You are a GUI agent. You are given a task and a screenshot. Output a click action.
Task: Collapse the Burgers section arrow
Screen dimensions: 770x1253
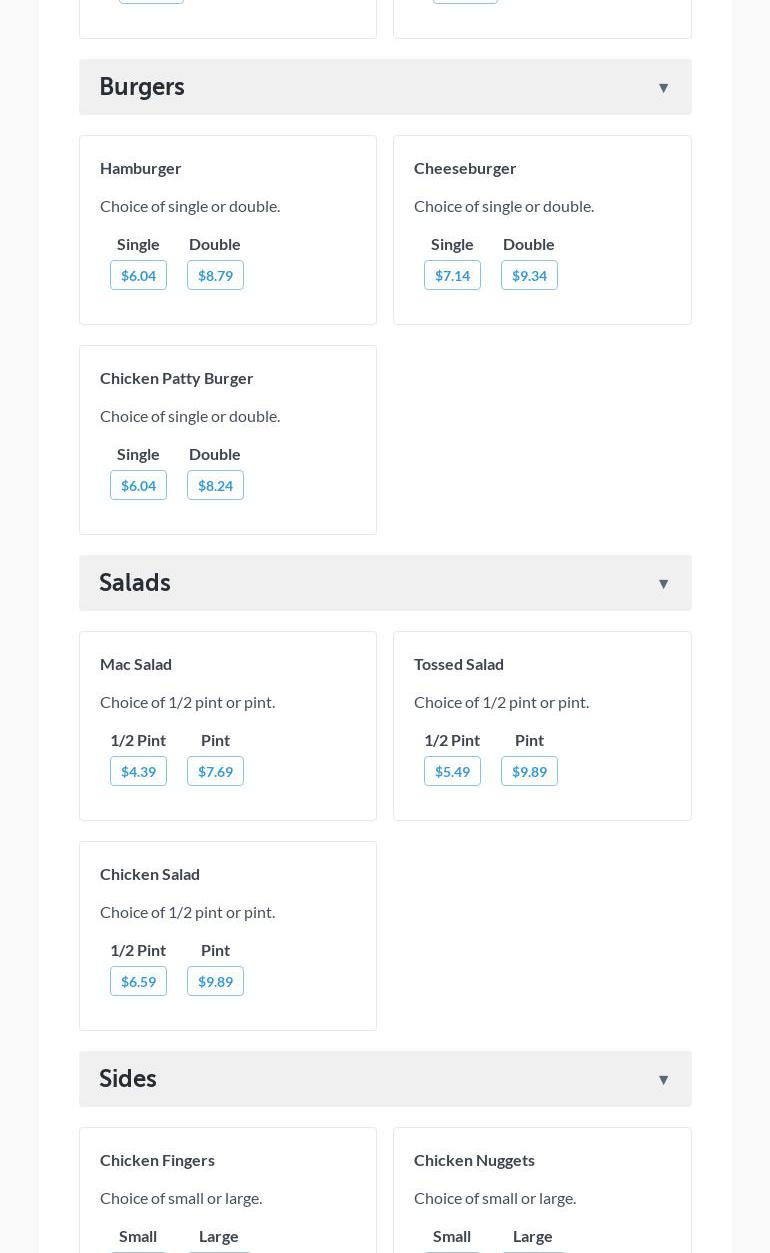(663, 88)
